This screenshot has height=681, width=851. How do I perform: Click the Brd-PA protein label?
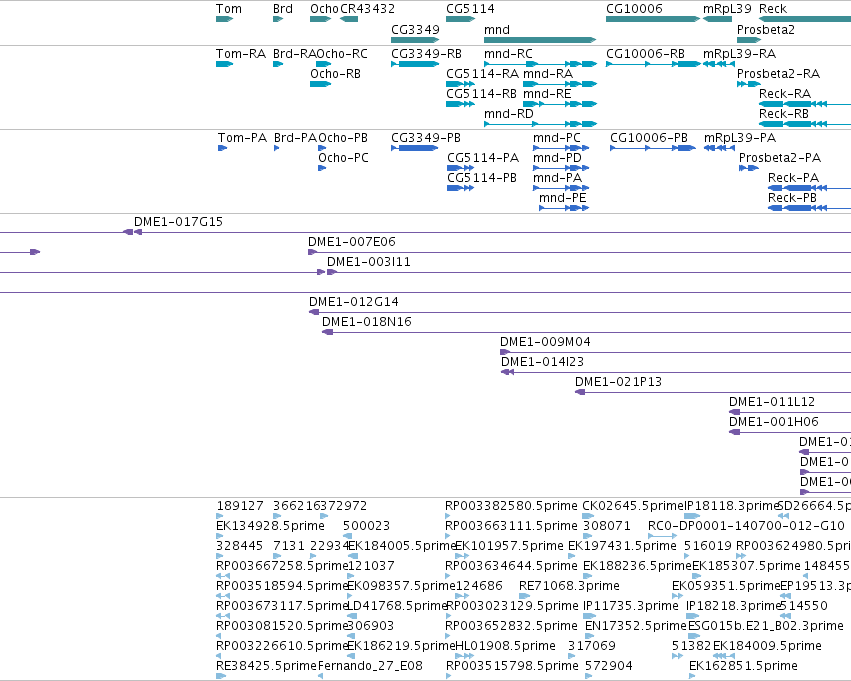click(295, 138)
